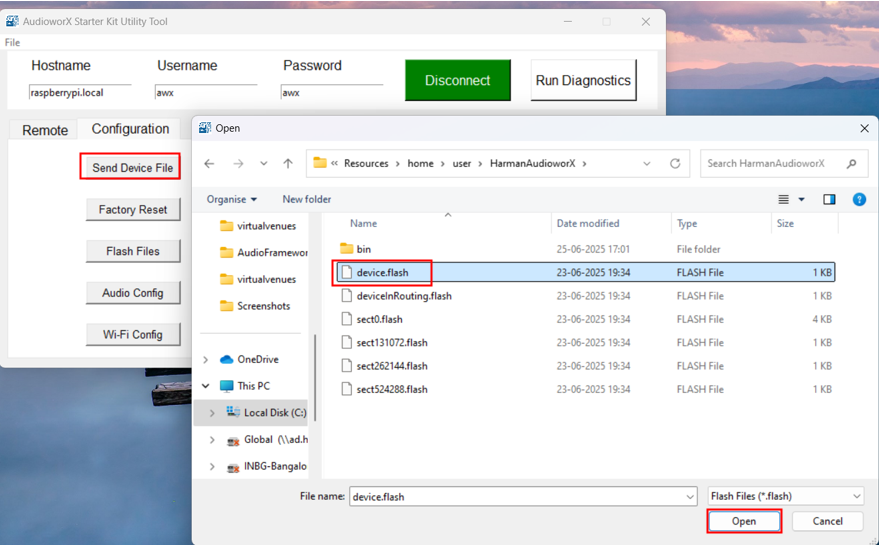Click the Back arrow in Open dialog
Image resolution: width=879 pixels, height=547 pixels.
coord(209,164)
